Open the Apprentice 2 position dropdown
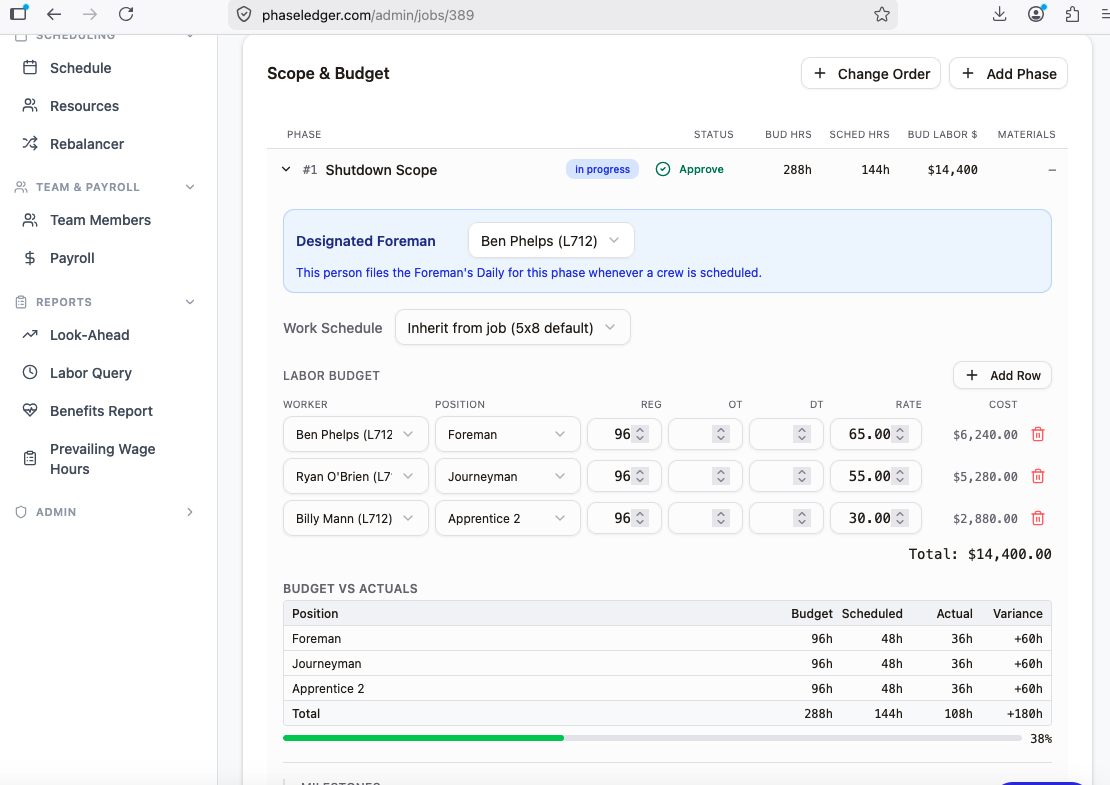1110x785 pixels. point(508,518)
